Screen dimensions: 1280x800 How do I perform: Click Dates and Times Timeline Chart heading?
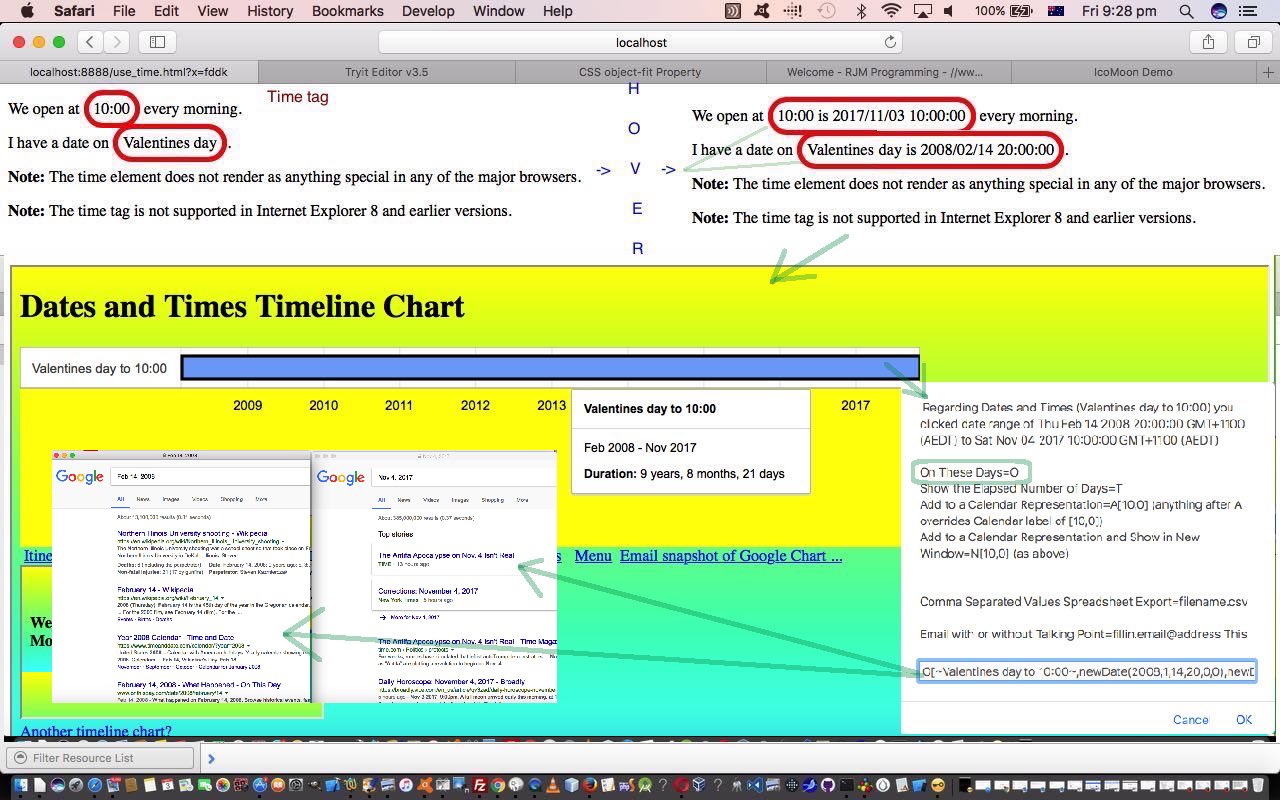[242, 306]
